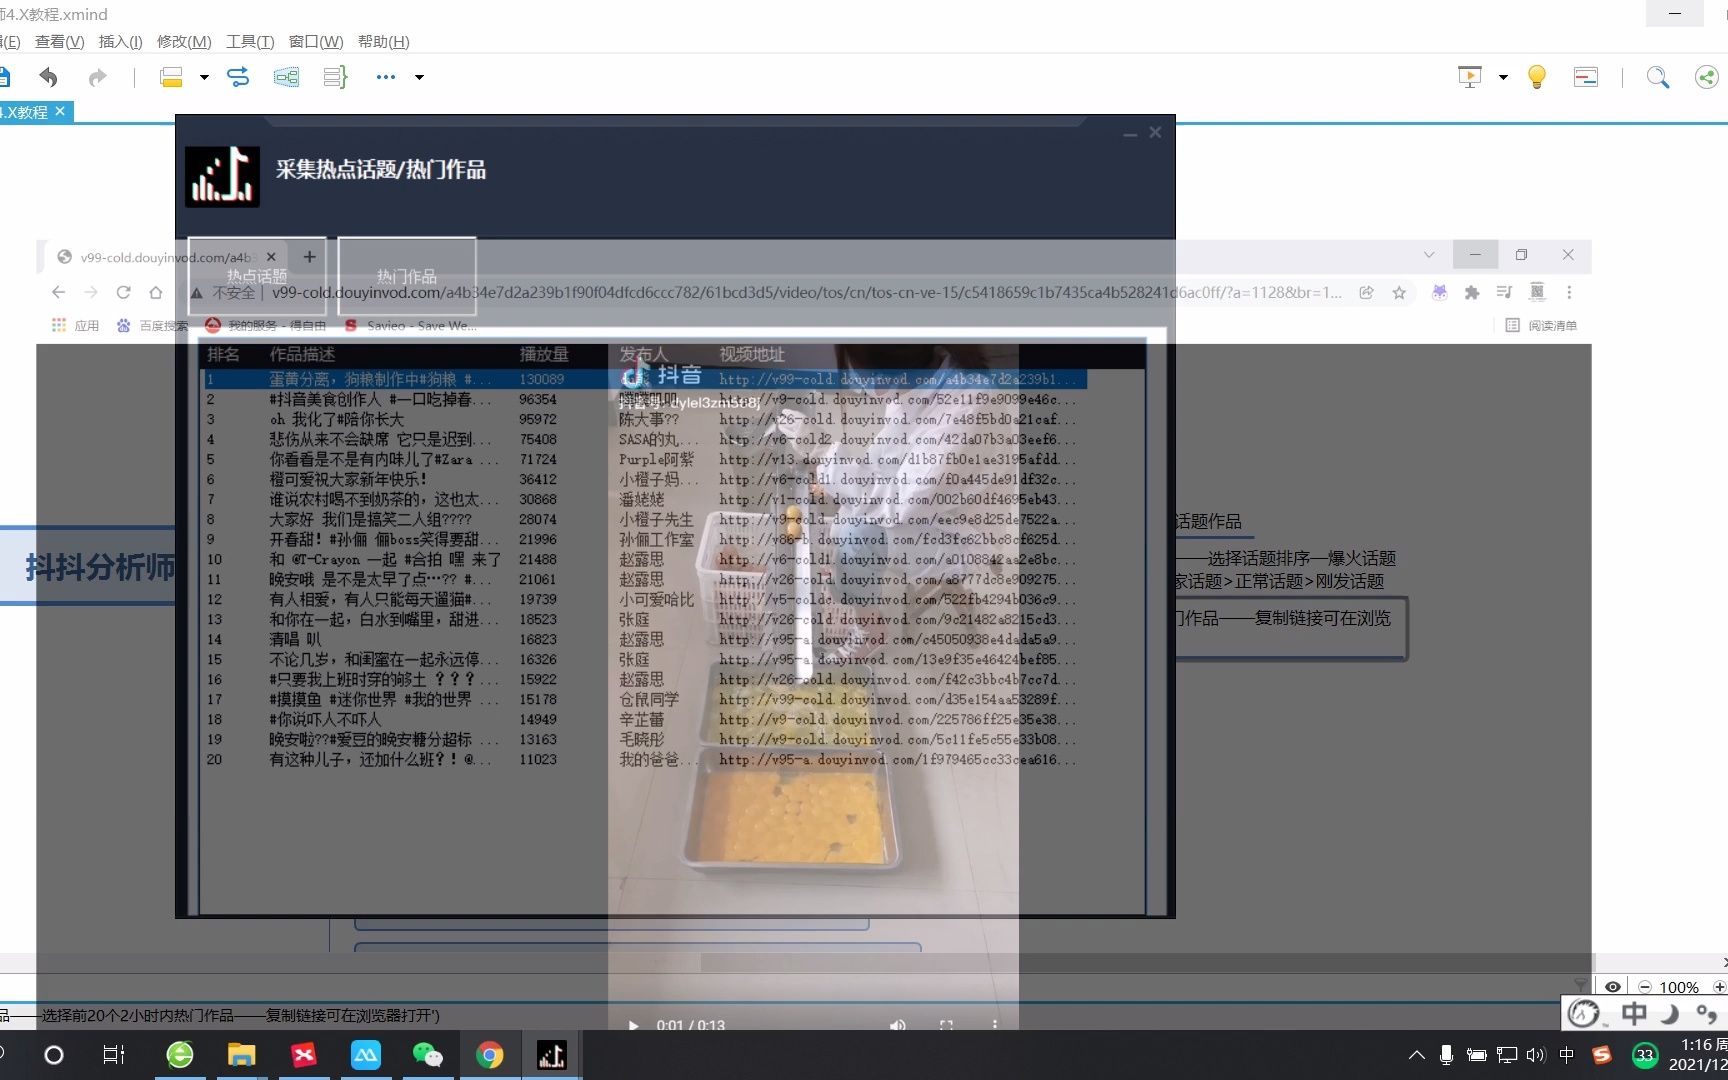This screenshot has height=1080, width=1728.
Task: Click Chrome extensions puzzle icon
Action: tap(1471, 292)
